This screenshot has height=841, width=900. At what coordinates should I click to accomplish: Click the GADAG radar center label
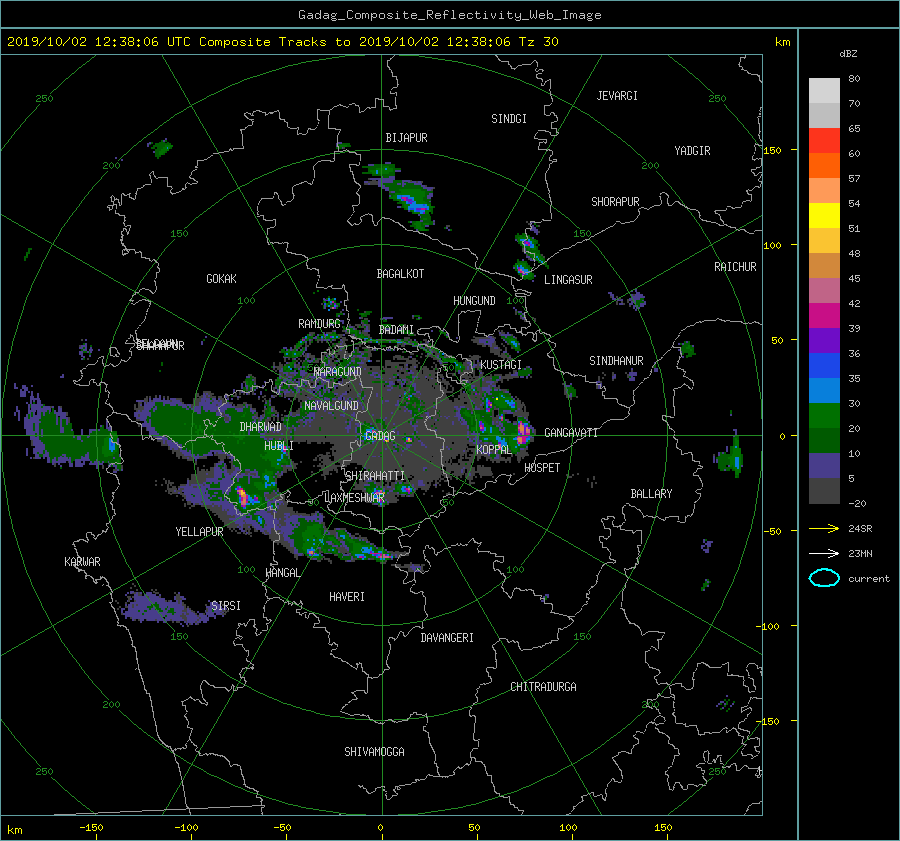tap(380, 436)
